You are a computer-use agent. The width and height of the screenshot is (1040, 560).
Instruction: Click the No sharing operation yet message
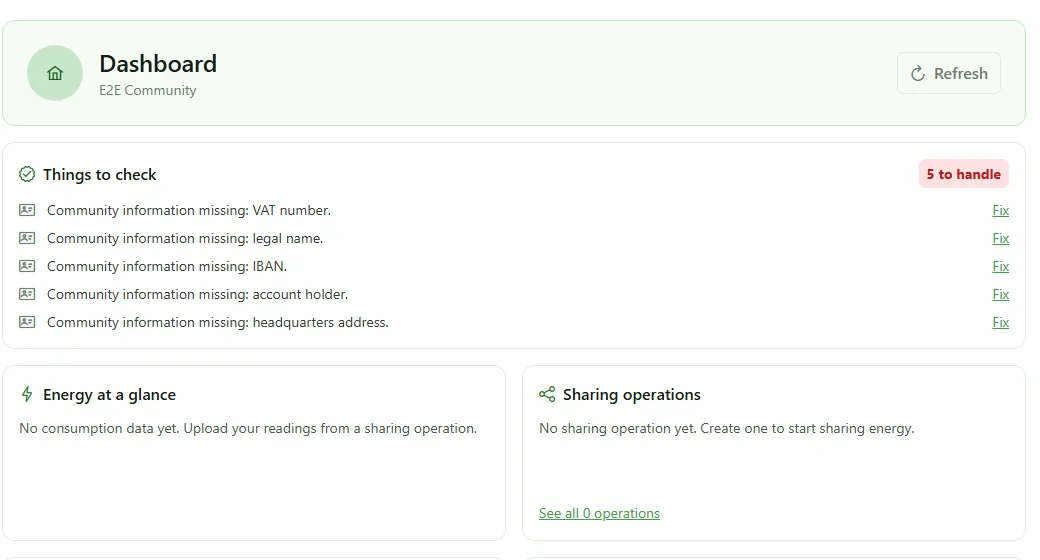(x=726, y=428)
